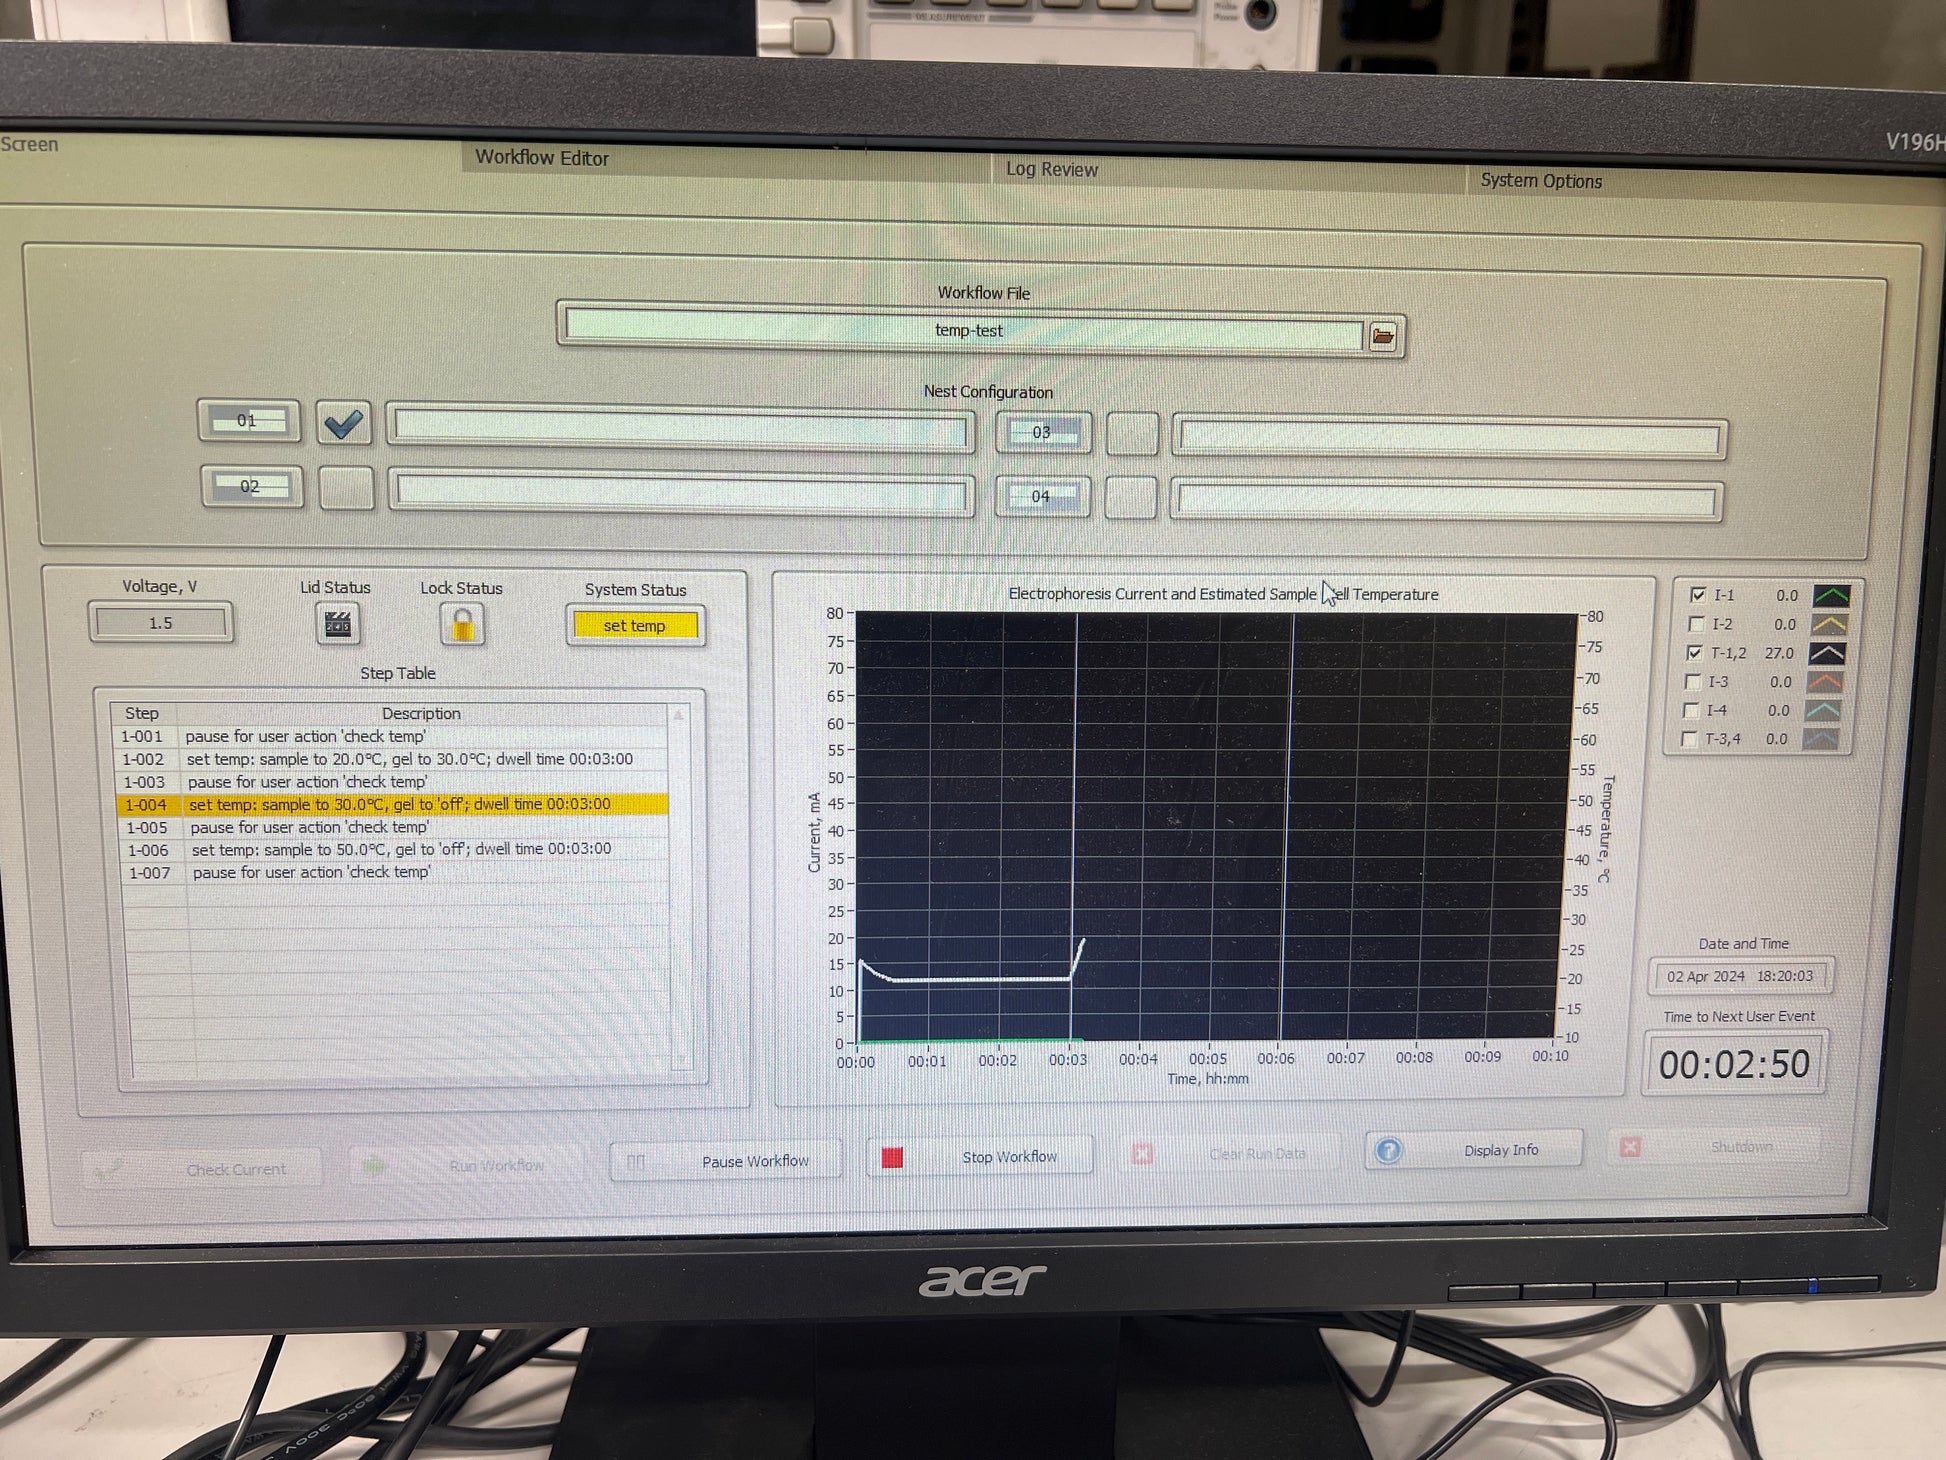
Task: Click the yellow 'set temp' system status indicator
Action: click(x=635, y=626)
